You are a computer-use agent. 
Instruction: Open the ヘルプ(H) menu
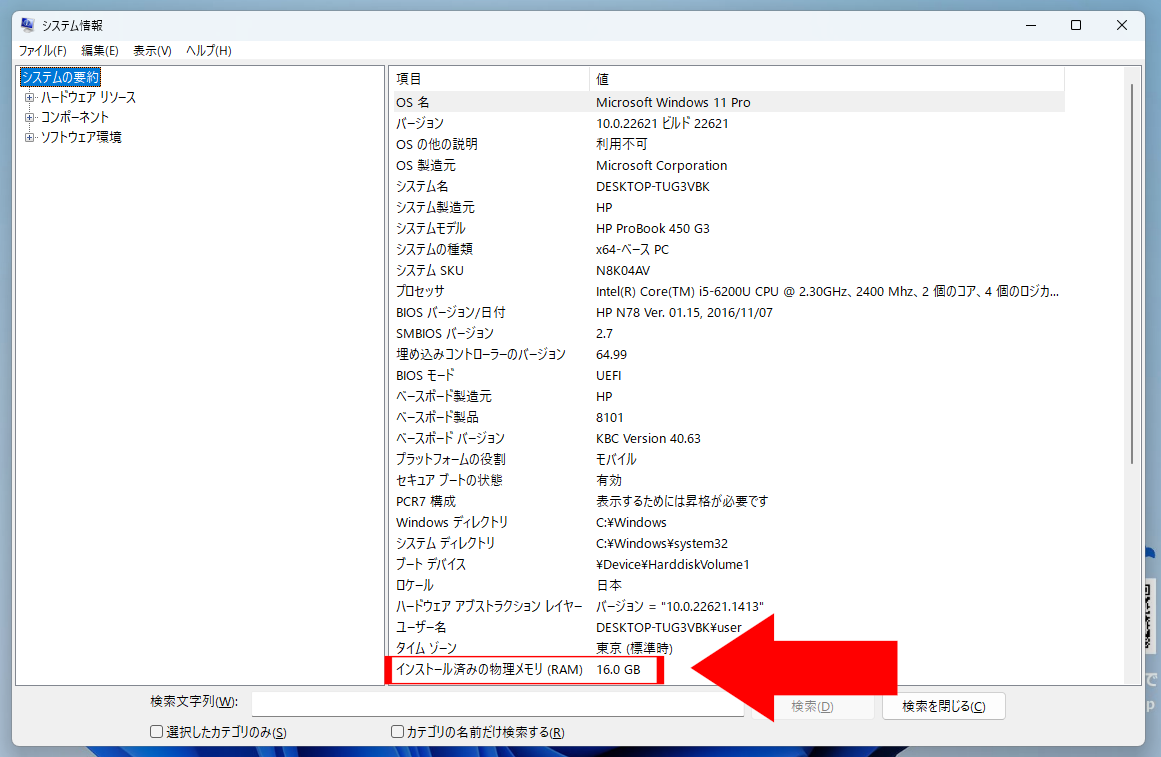point(209,51)
